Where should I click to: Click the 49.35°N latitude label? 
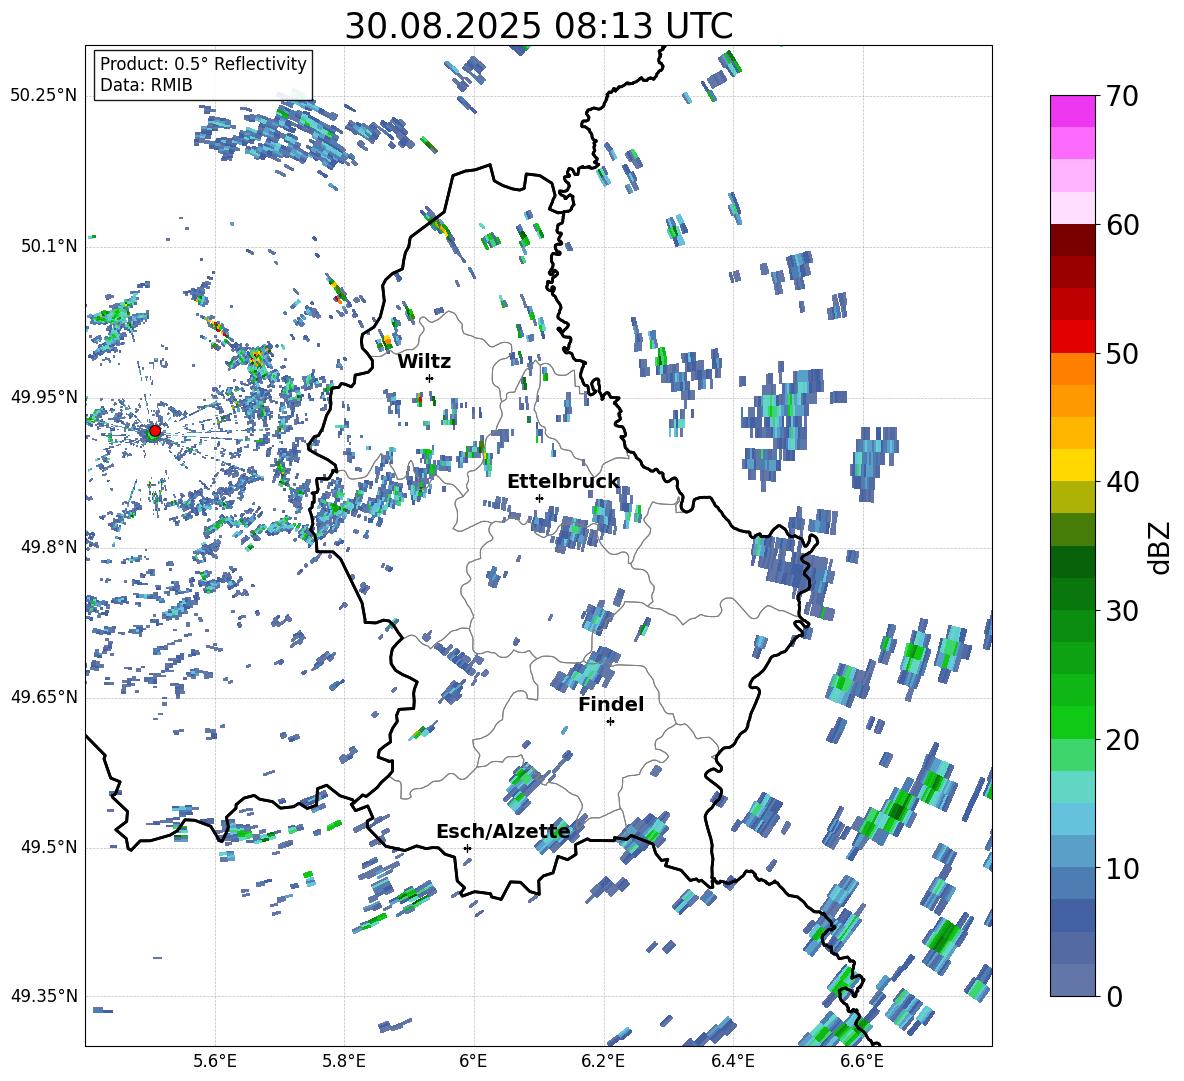44,996
